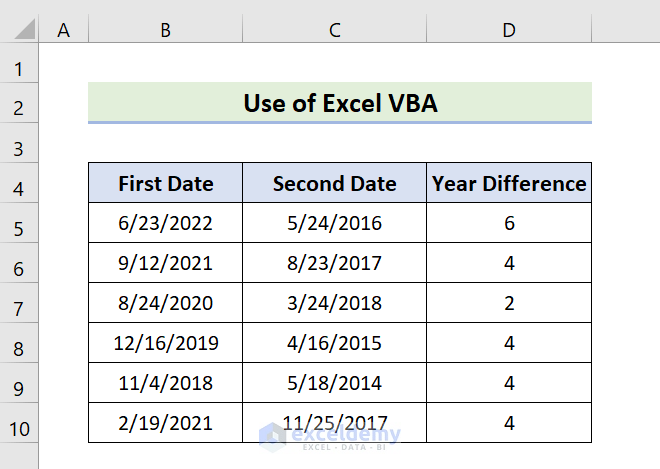
Task: Select column C header
Action: click(x=334, y=31)
